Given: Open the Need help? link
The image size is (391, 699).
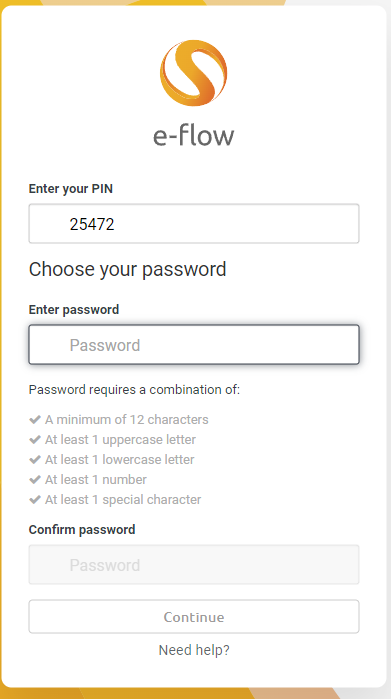Looking at the screenshot, I should pyautogui.click(x=194, y=650).
